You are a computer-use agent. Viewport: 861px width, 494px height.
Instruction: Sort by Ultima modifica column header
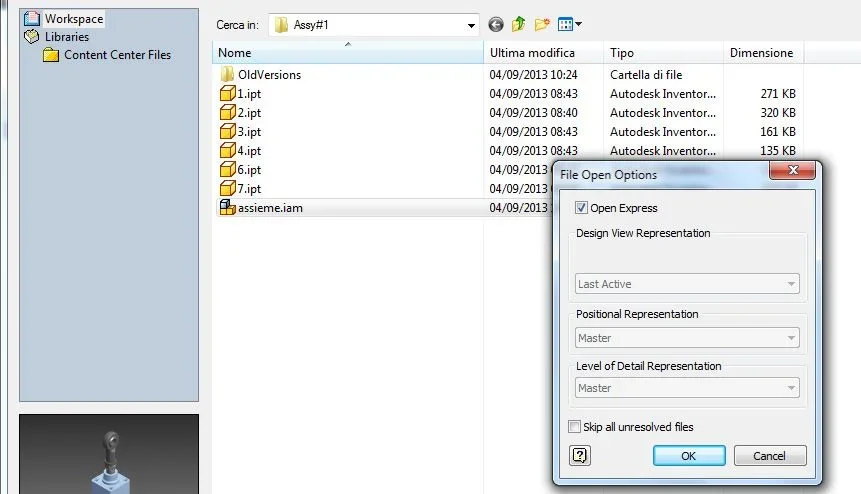(543, 53)
